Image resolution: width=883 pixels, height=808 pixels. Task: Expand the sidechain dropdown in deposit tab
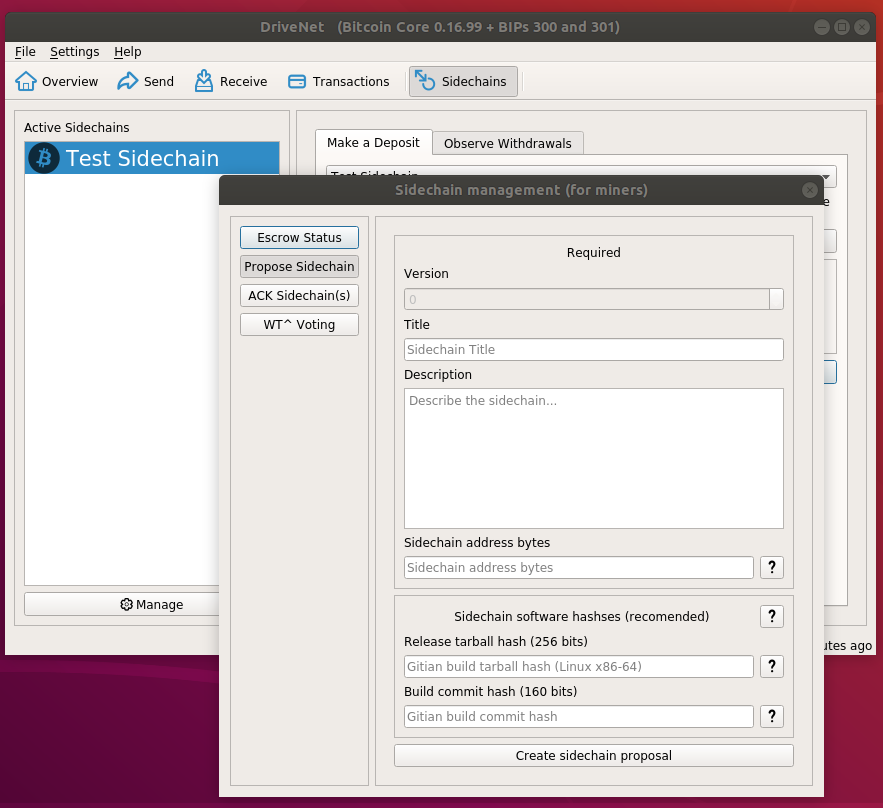[x=826, y=177]
